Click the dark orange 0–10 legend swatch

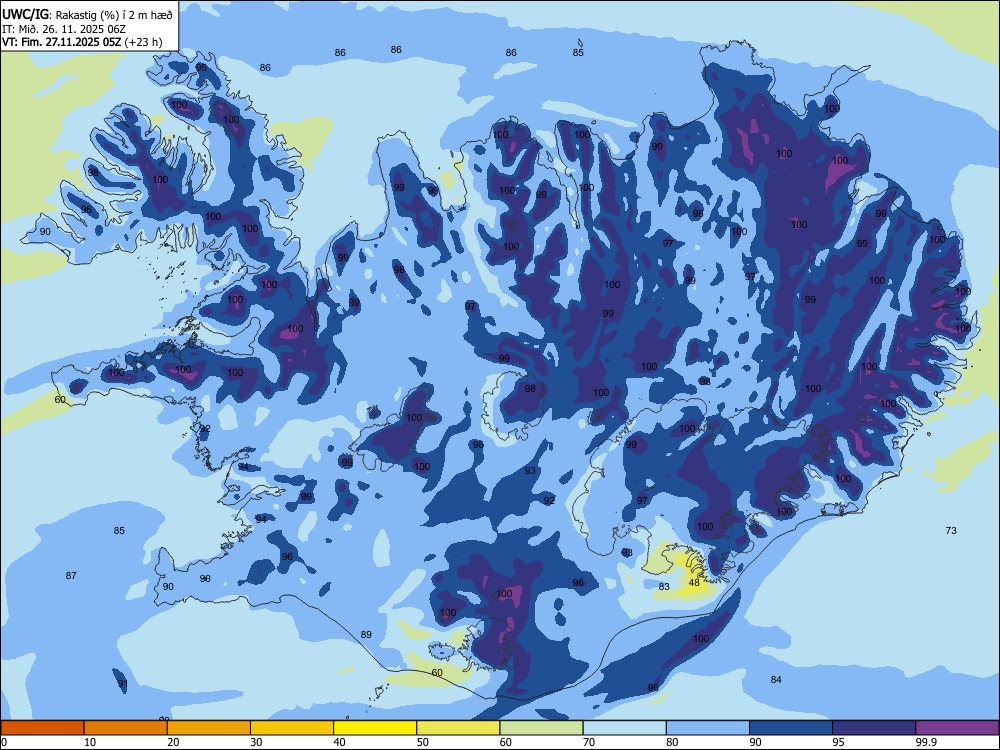click(x=42, y=728)
